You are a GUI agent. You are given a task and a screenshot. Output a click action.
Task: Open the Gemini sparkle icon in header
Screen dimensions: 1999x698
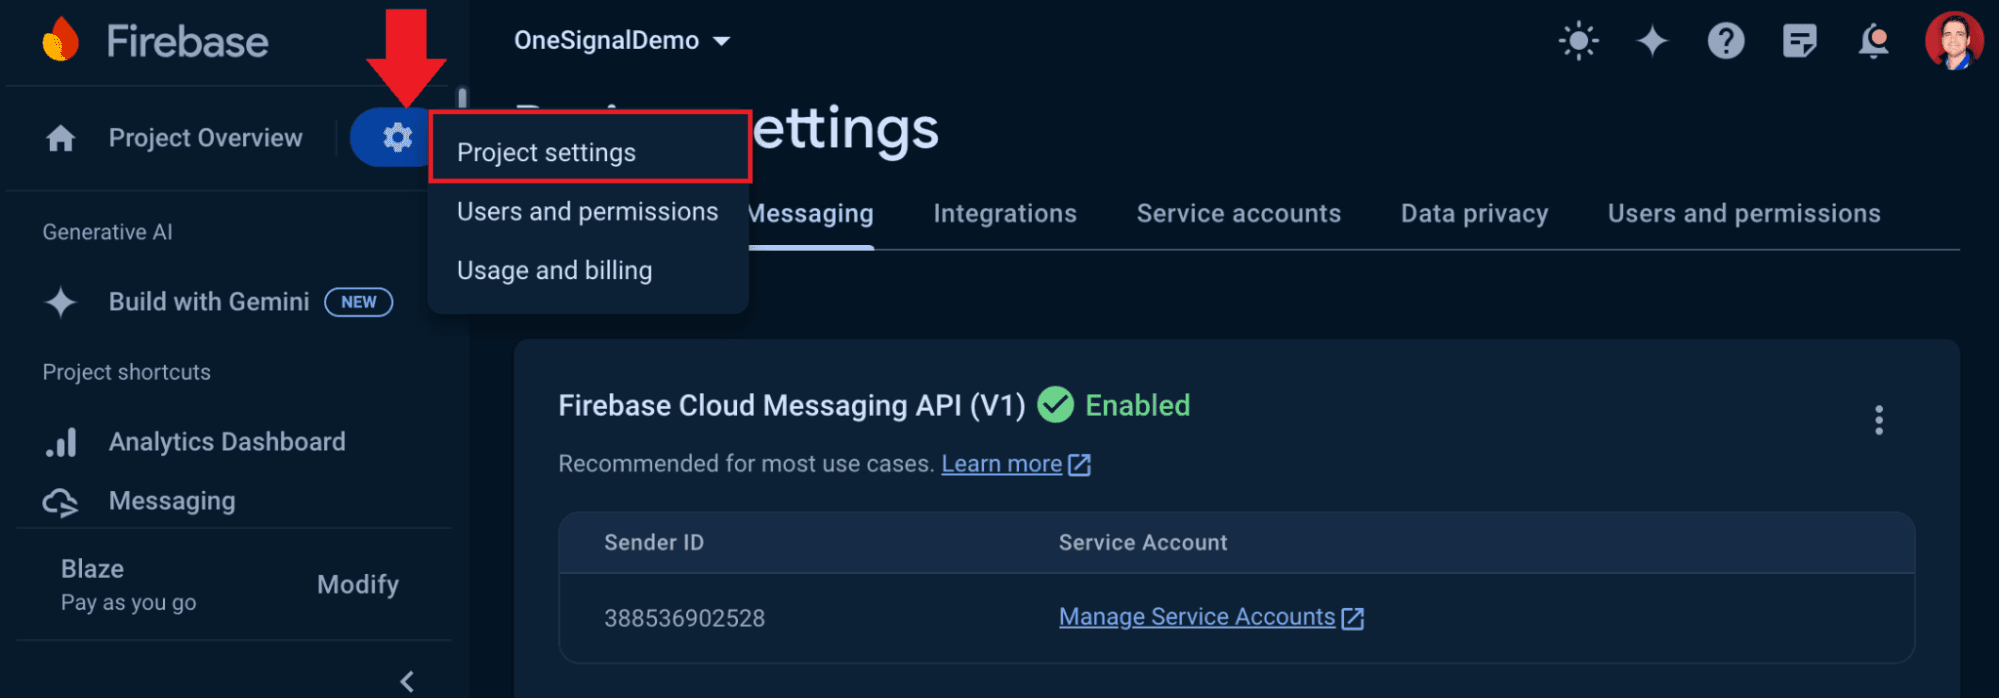(x=1652, y=41)
